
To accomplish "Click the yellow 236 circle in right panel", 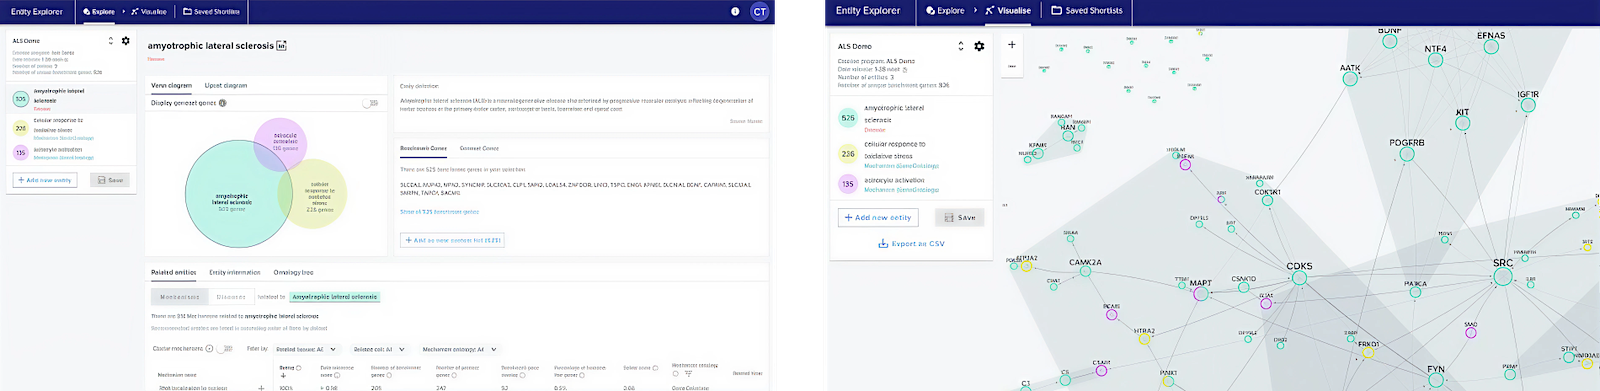I will pyautogui.click(x=848, y=154).
